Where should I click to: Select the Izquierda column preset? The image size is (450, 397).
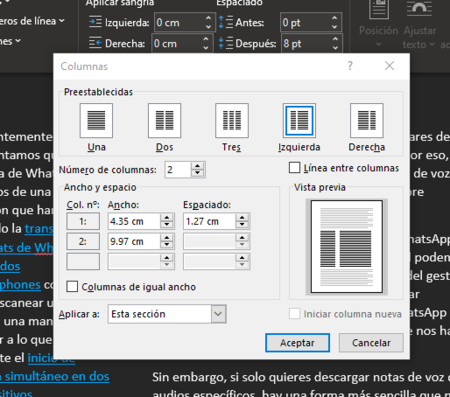(299, 120)
